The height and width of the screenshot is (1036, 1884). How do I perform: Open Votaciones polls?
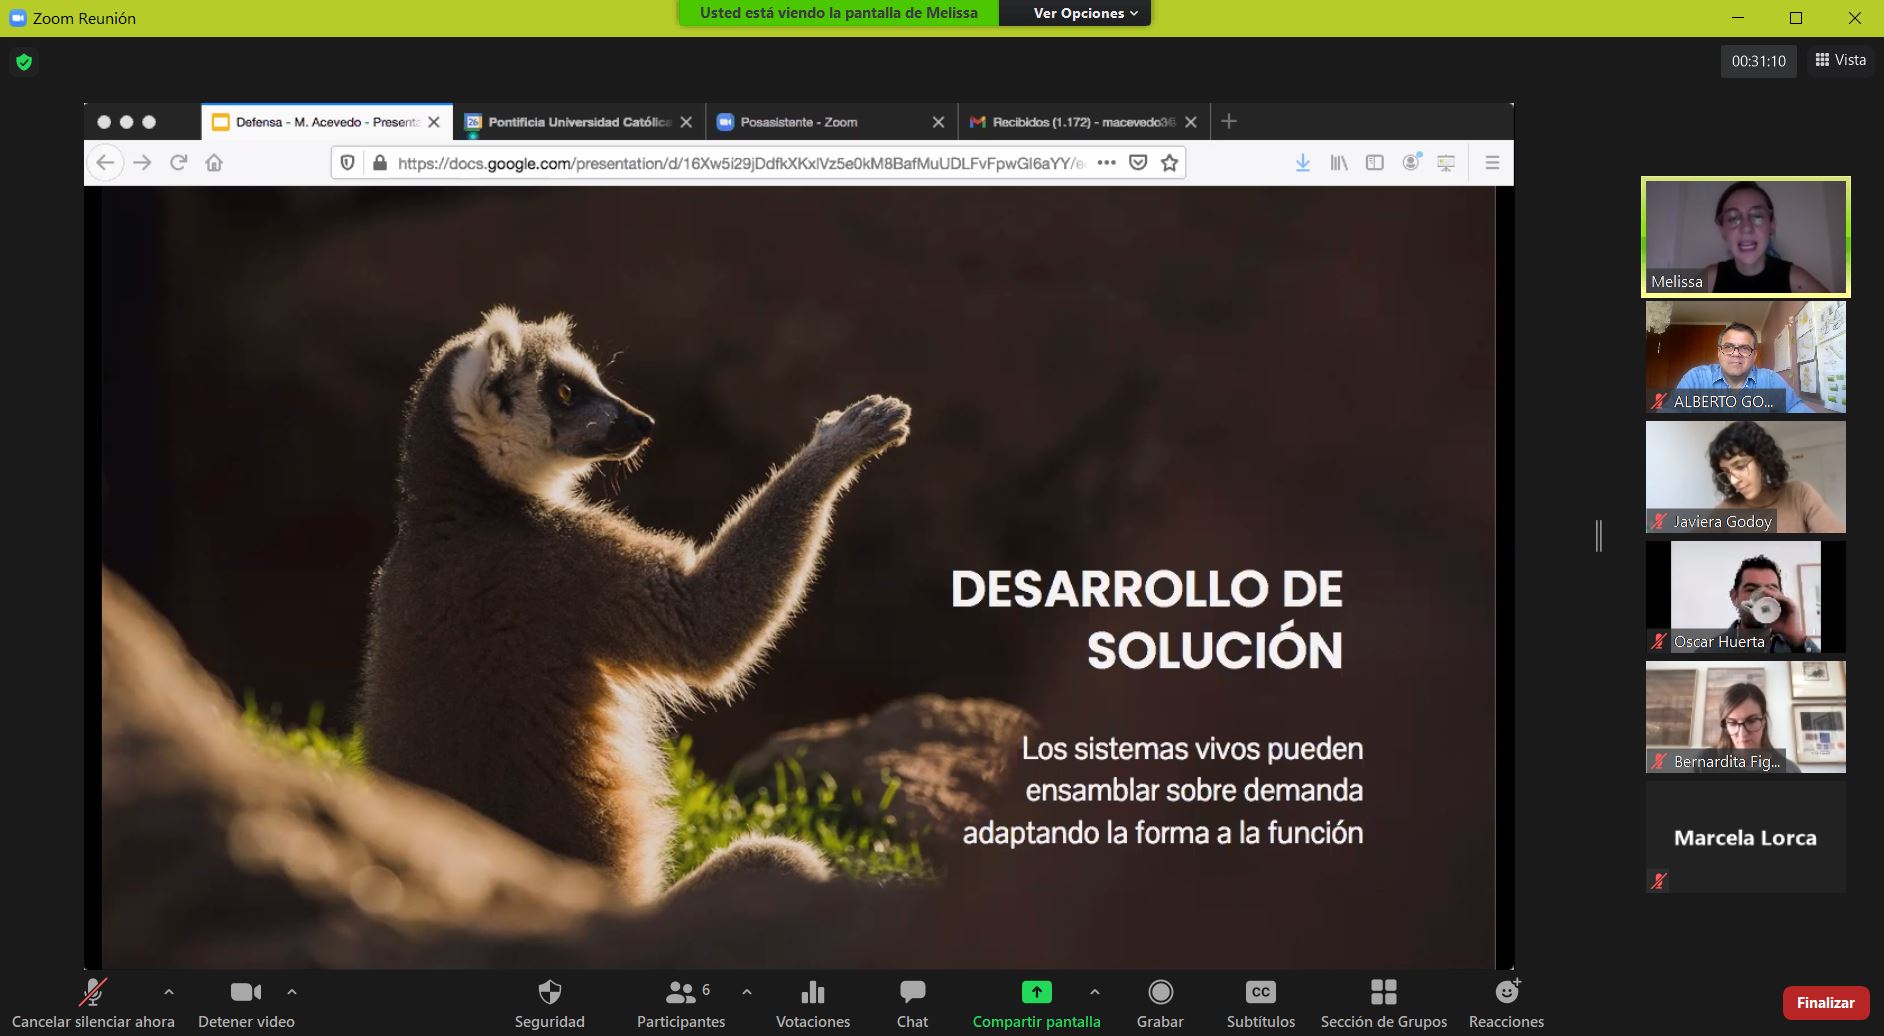point(813,1004)
